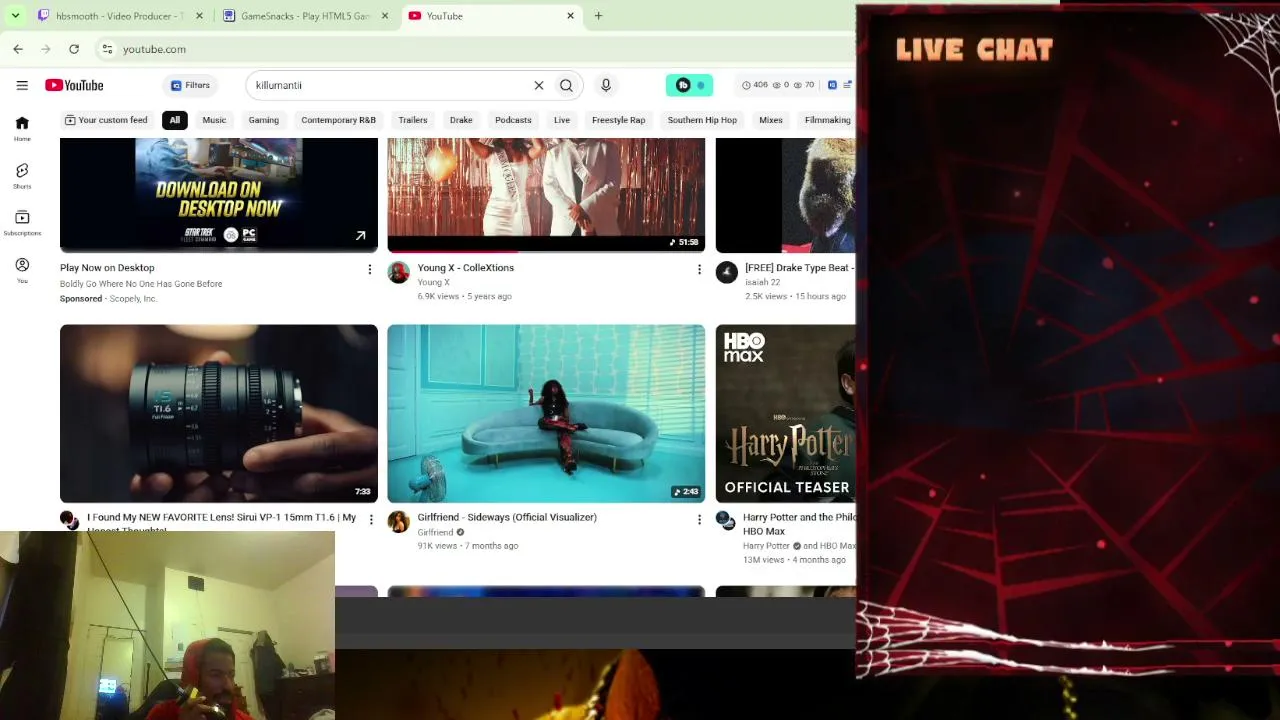
Task: Close the YouTube tab
Action: (571, 16)
